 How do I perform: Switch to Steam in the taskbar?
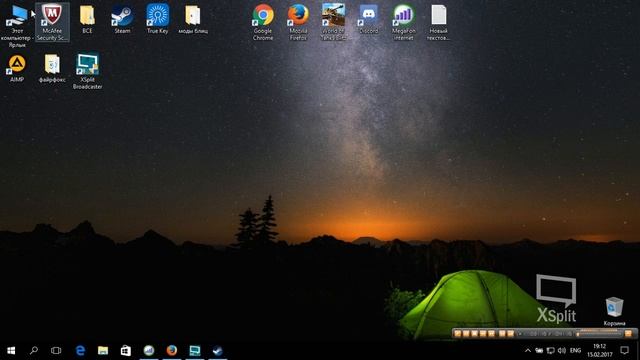click(x=218, y=351)
